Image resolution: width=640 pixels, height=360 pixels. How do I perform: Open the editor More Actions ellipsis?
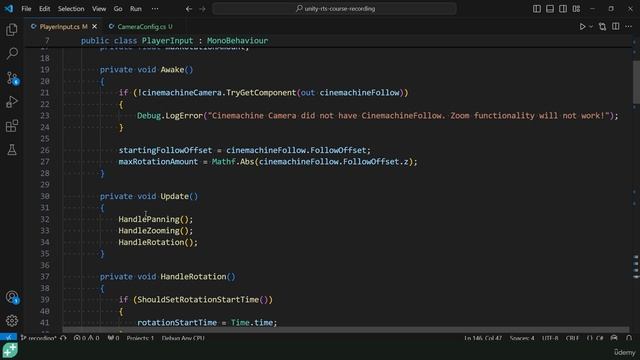coord(629,27)
